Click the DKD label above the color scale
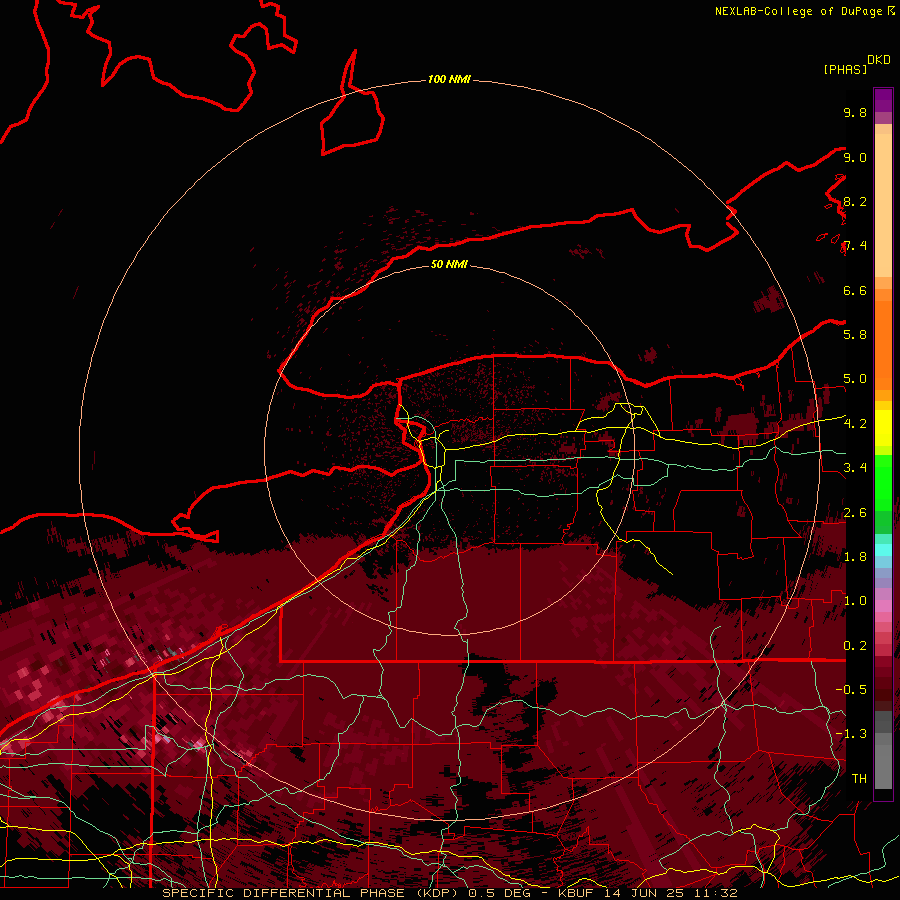Viewport: 900px width, 900px height. tap(879, 60)
